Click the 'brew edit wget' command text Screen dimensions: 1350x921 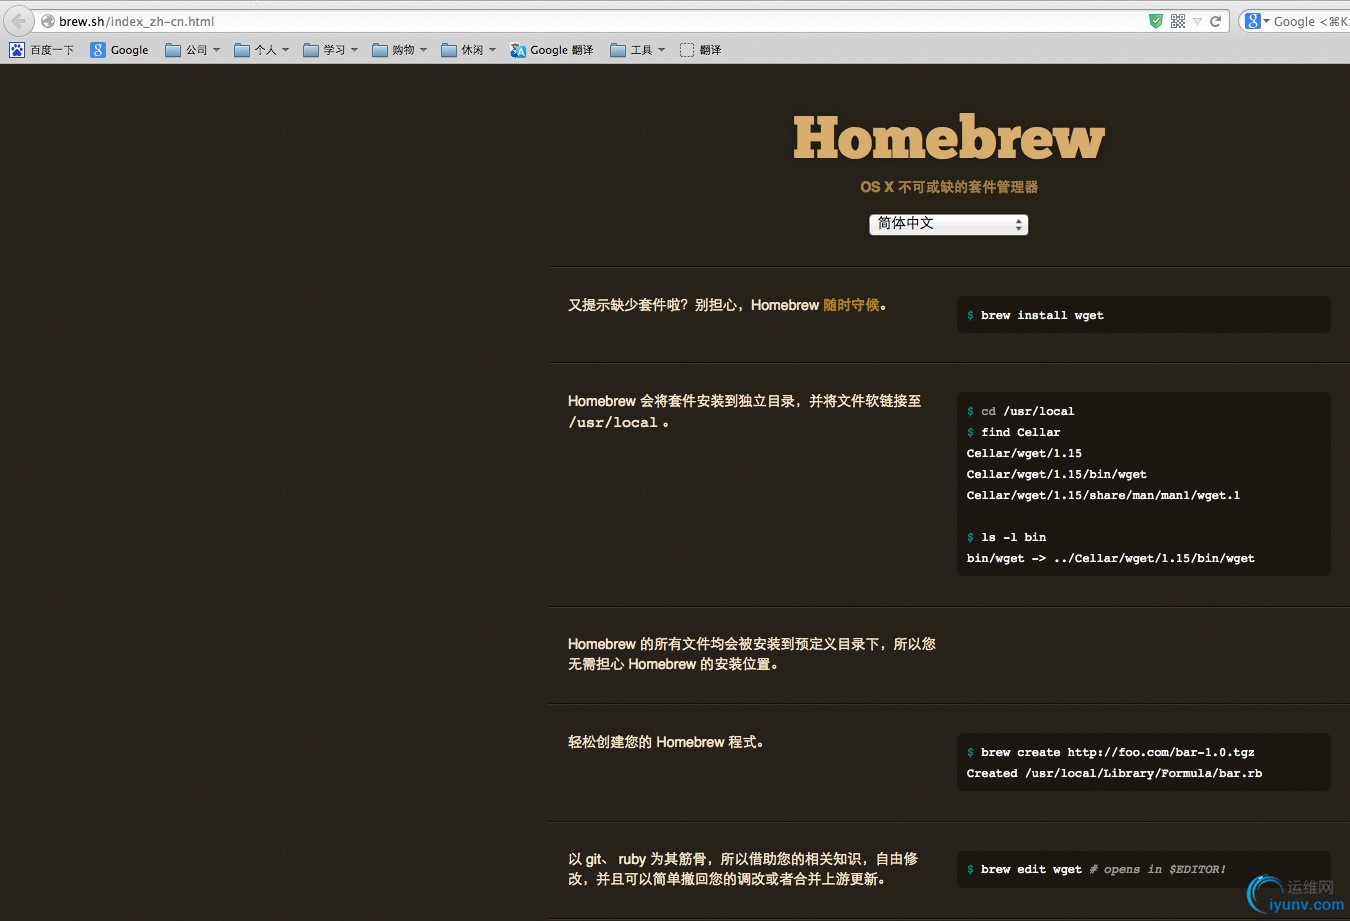tap(1031, 869)
